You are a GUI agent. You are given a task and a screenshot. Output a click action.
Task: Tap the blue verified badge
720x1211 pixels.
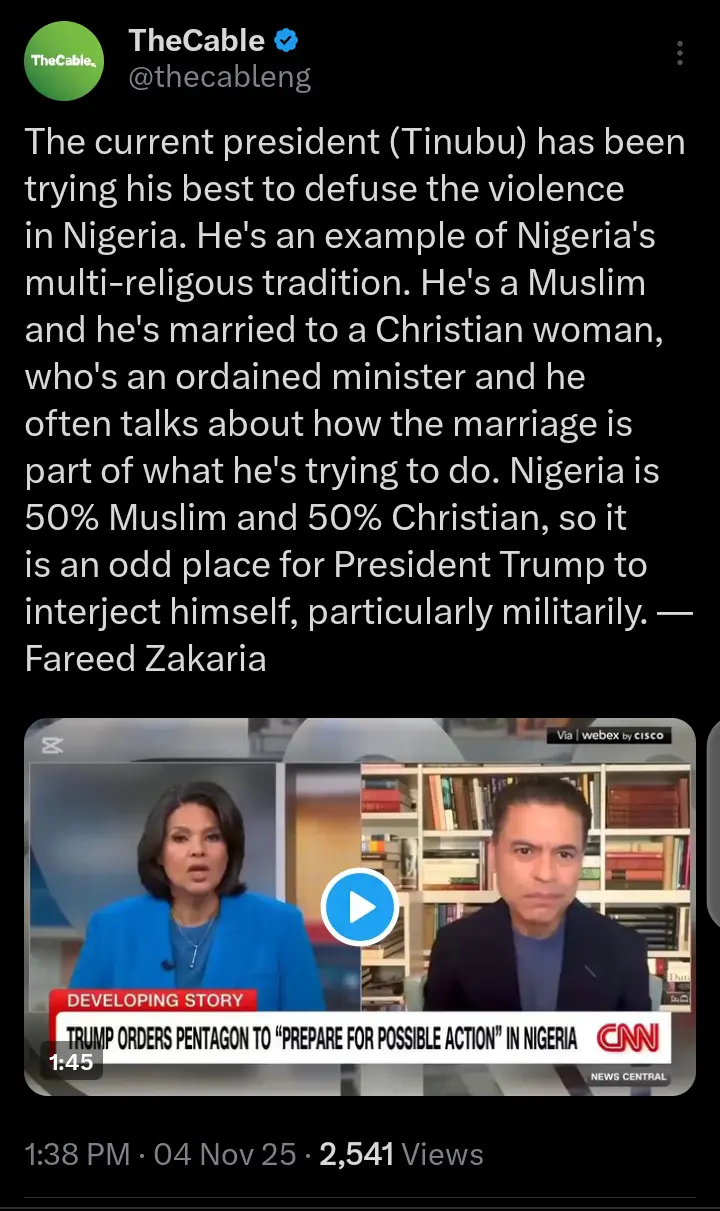(286, 41)
